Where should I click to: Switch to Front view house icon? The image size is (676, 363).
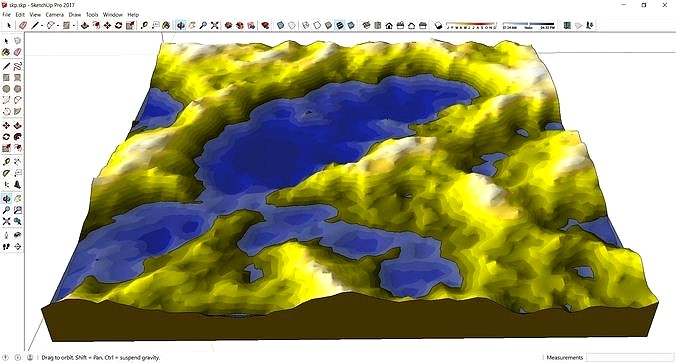pos(389,25)
